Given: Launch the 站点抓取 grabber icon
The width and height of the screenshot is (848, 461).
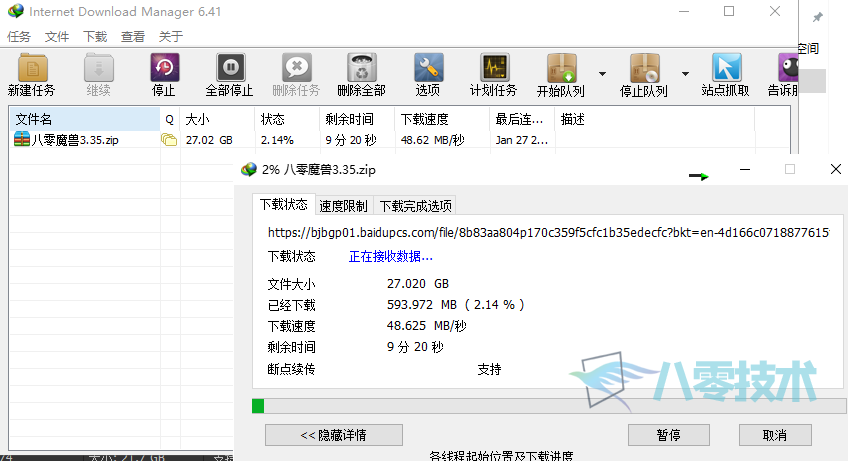Looking at the screenshot, I should tap(726, 68).
